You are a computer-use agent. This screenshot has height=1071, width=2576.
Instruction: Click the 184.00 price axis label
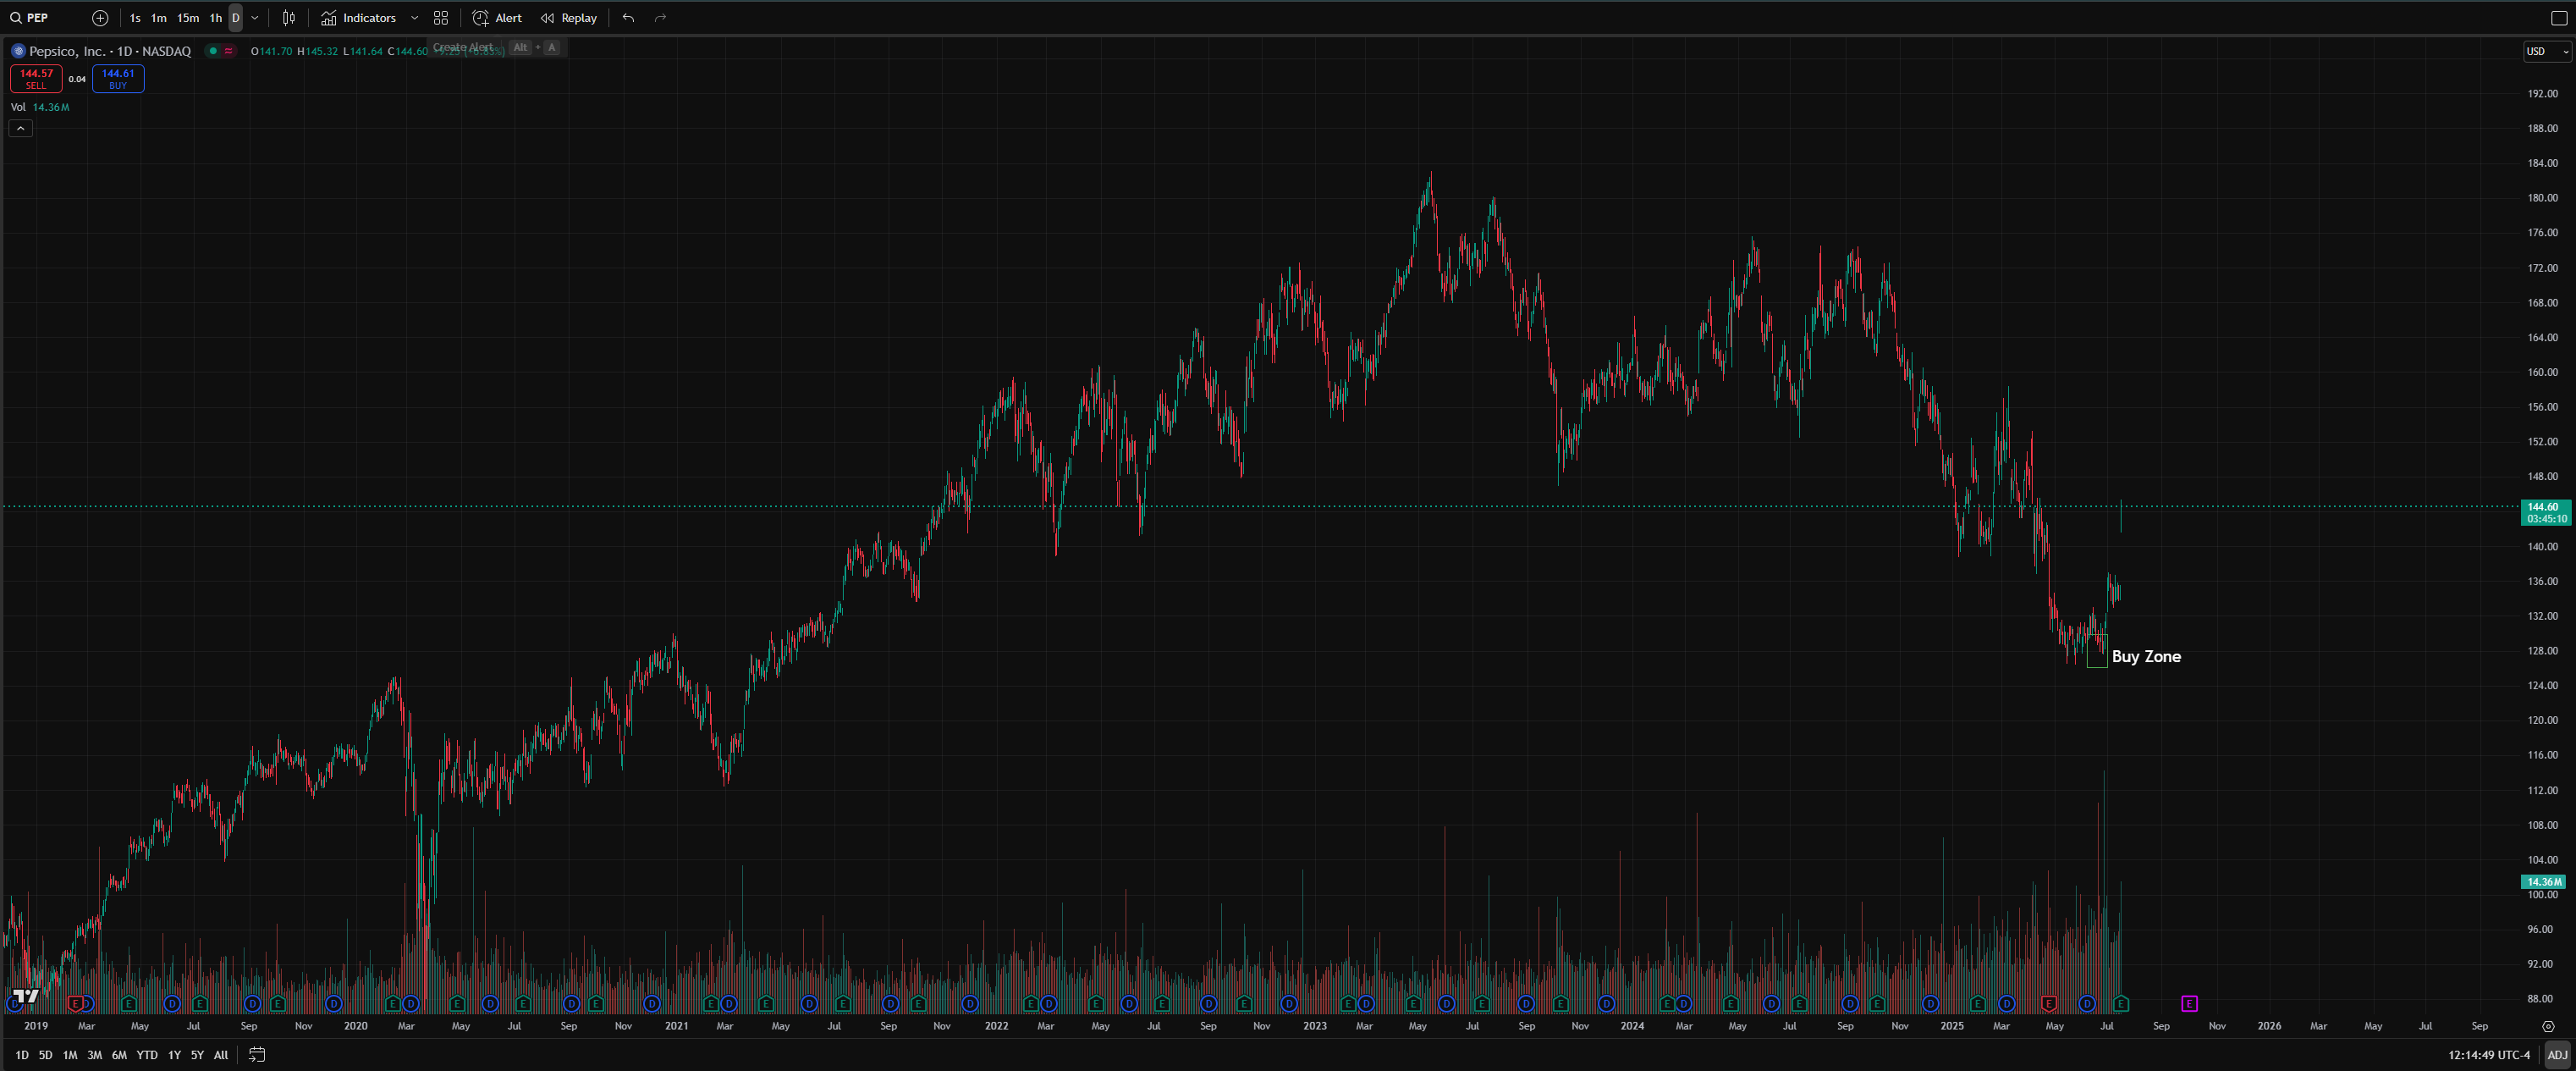point(2542,163)
